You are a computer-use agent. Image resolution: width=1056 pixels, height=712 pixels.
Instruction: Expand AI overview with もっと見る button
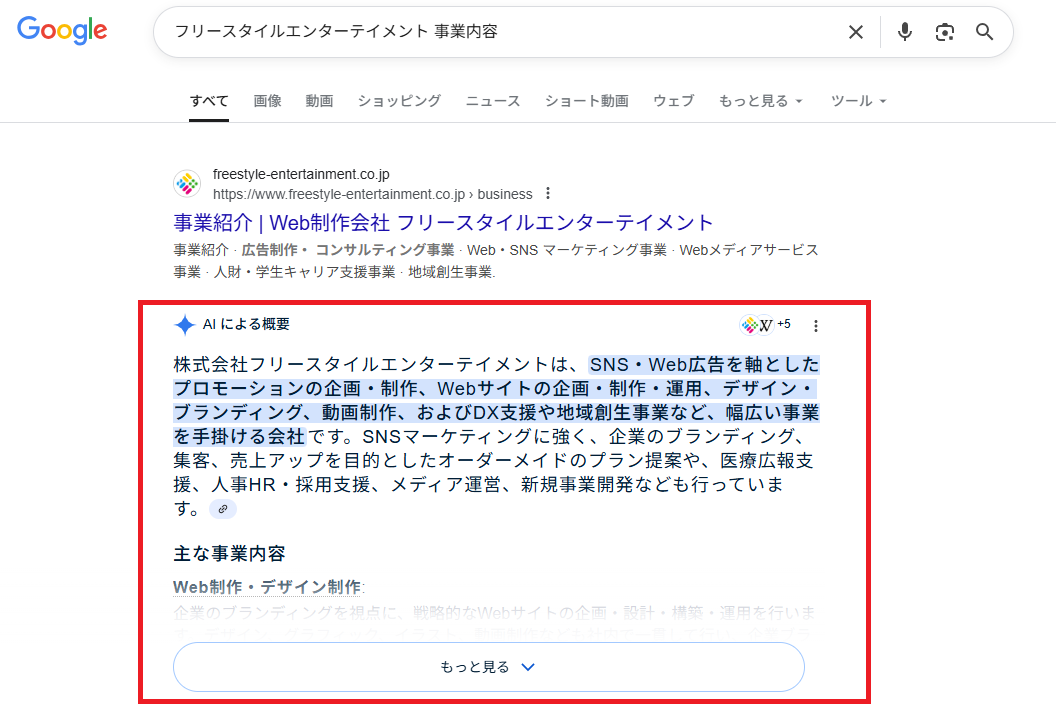click(x=488, y=667)
